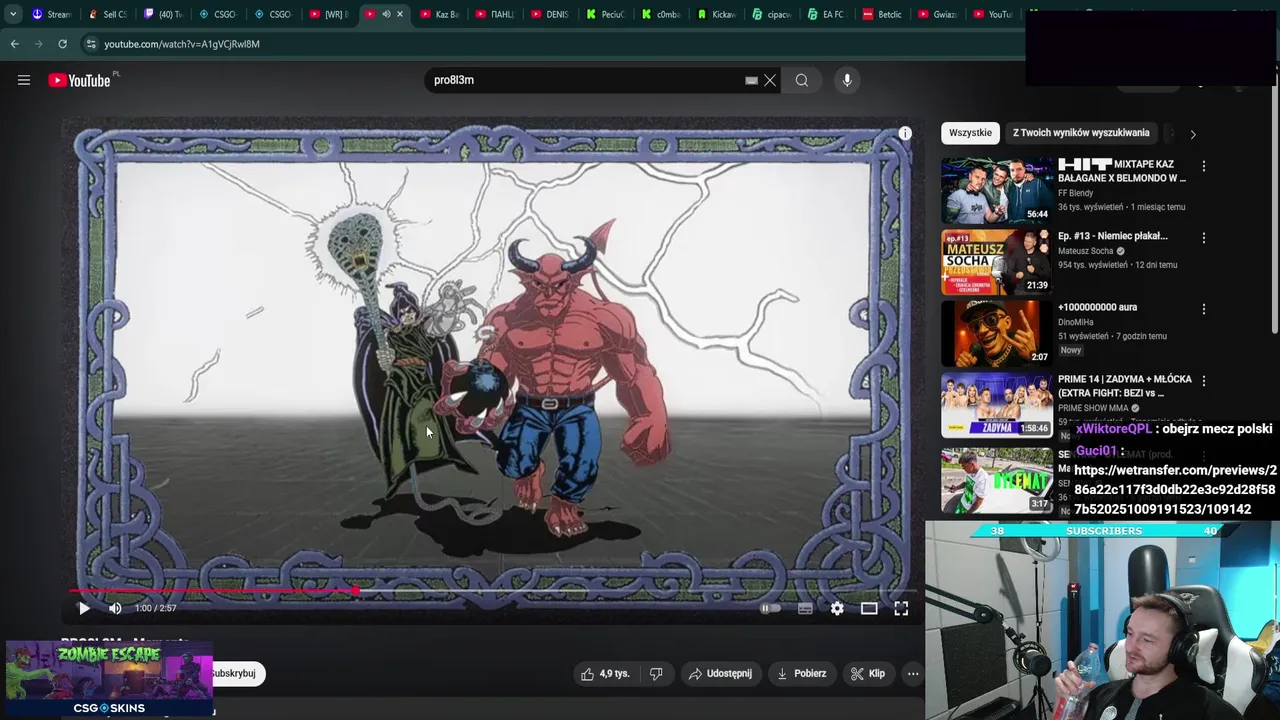Download the video with Pobierz
The image size is (1280, 720).
[802, 674]
